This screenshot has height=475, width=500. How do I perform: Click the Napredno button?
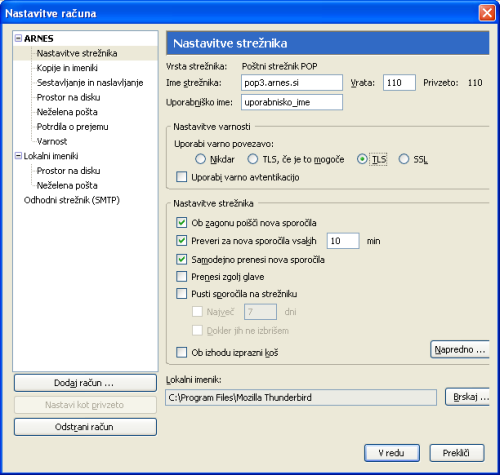(x=460, y=349)
